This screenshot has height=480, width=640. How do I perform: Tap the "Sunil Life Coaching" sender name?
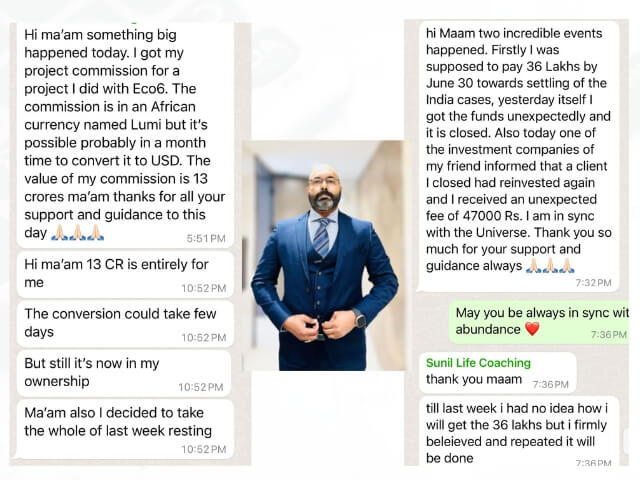(478, 362)
